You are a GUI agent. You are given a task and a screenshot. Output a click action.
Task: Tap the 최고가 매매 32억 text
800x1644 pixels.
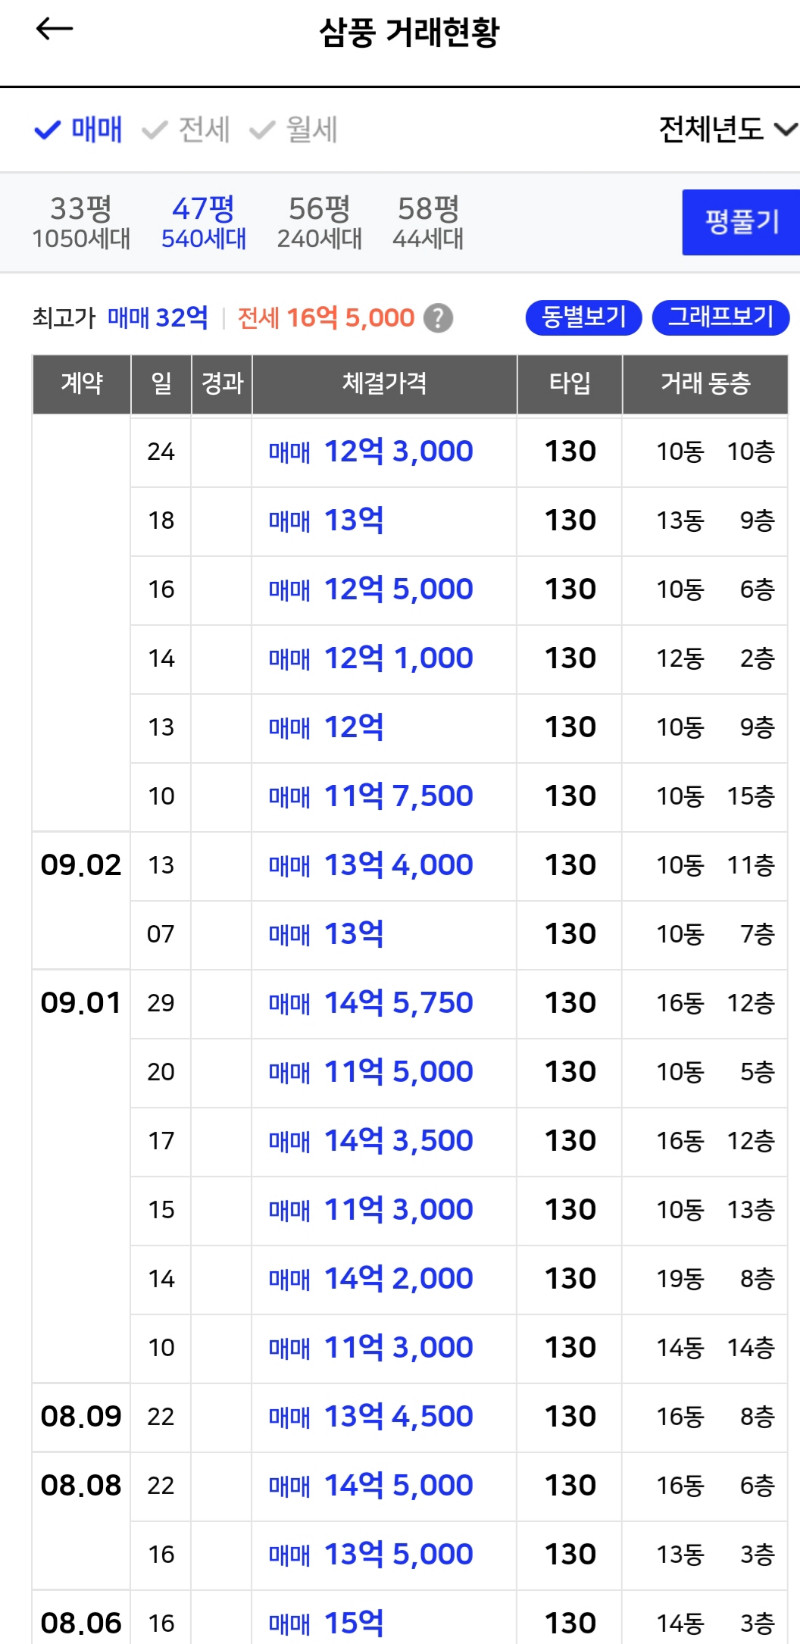(x=158, y=318)
